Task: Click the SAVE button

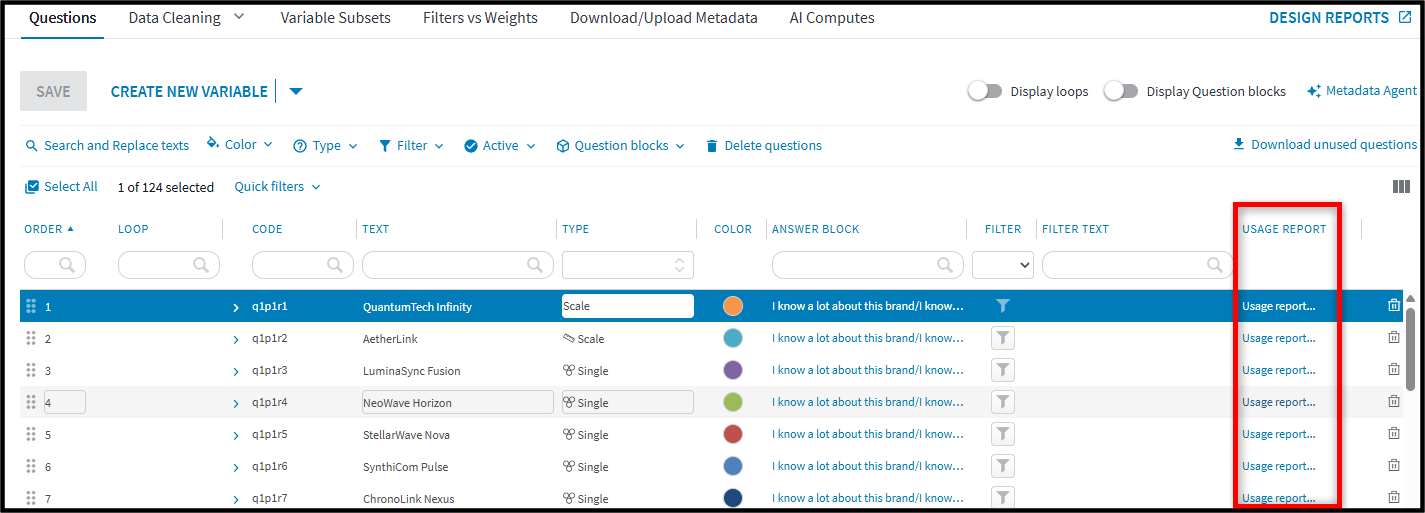Action: 54,91
